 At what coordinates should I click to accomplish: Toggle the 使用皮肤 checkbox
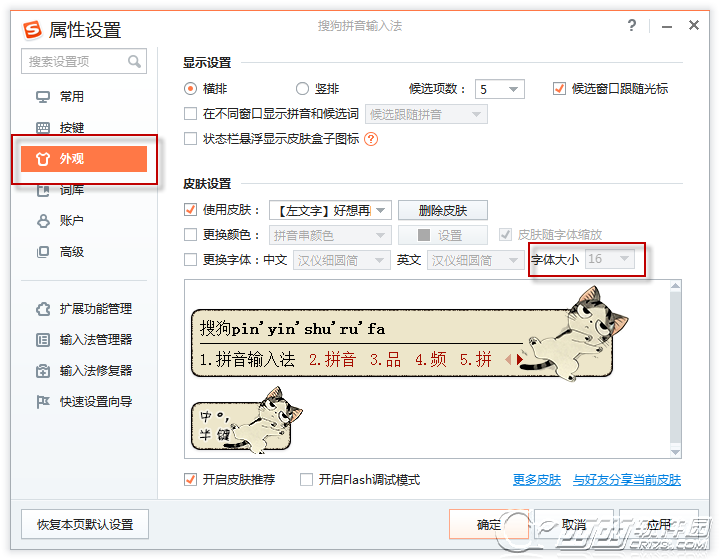click(190, 210)
